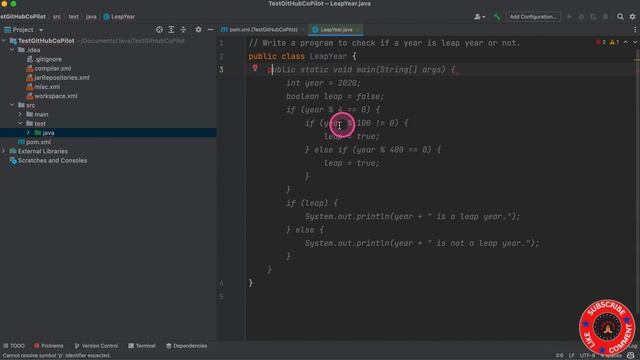Image resolution: width=640 pixels, height=360 pixels.
Task: Click the red error bulb in gutter
Action: pyautogui.click(x=255, y=68)
